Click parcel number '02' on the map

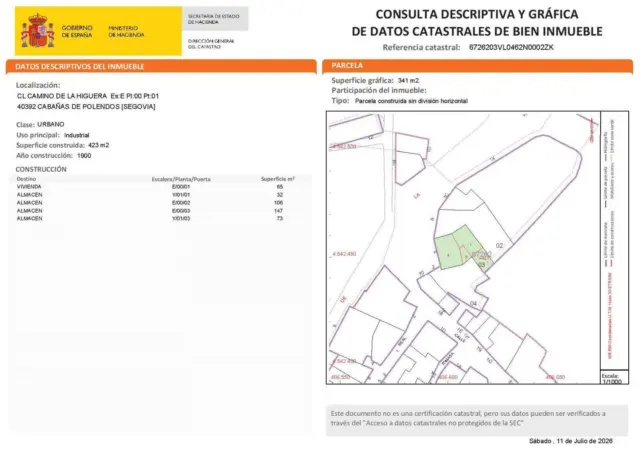tap(499, 245)
